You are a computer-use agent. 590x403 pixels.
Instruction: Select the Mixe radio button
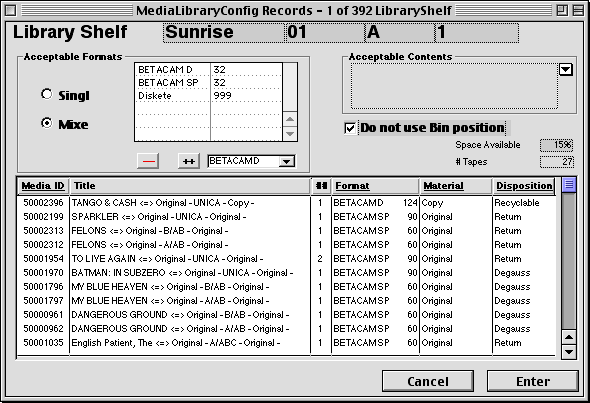coord(46,123)
